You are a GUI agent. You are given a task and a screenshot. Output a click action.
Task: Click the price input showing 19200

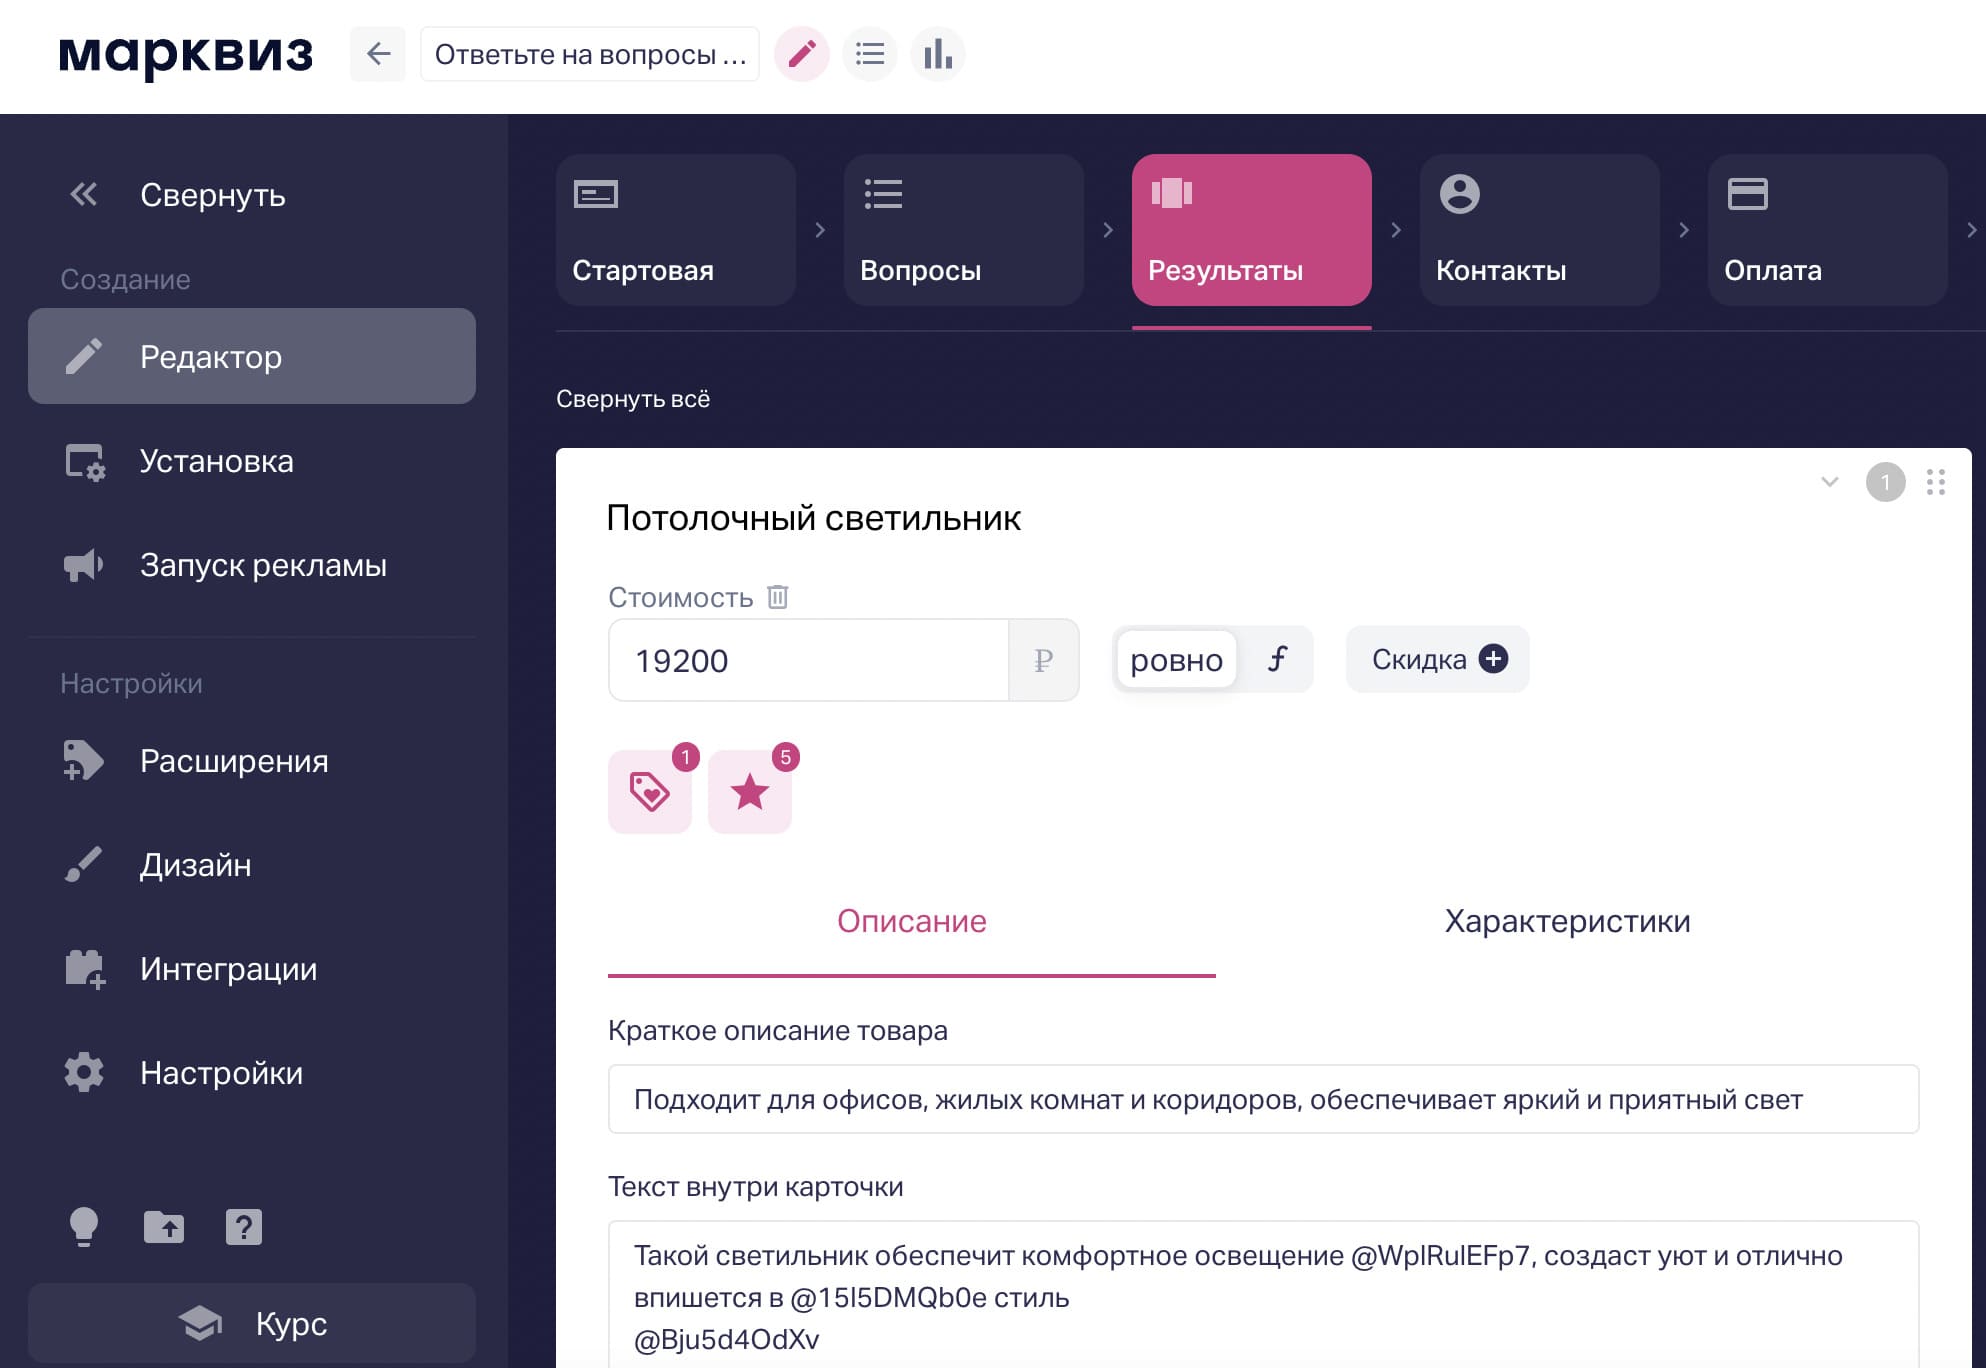[x=808, y=659]
